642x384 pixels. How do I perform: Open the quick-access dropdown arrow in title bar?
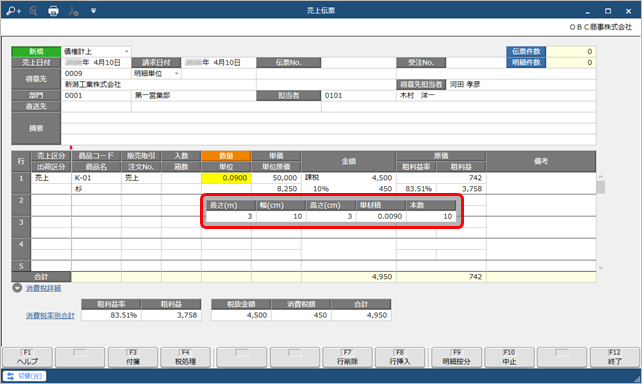click(x=93, y=11)
